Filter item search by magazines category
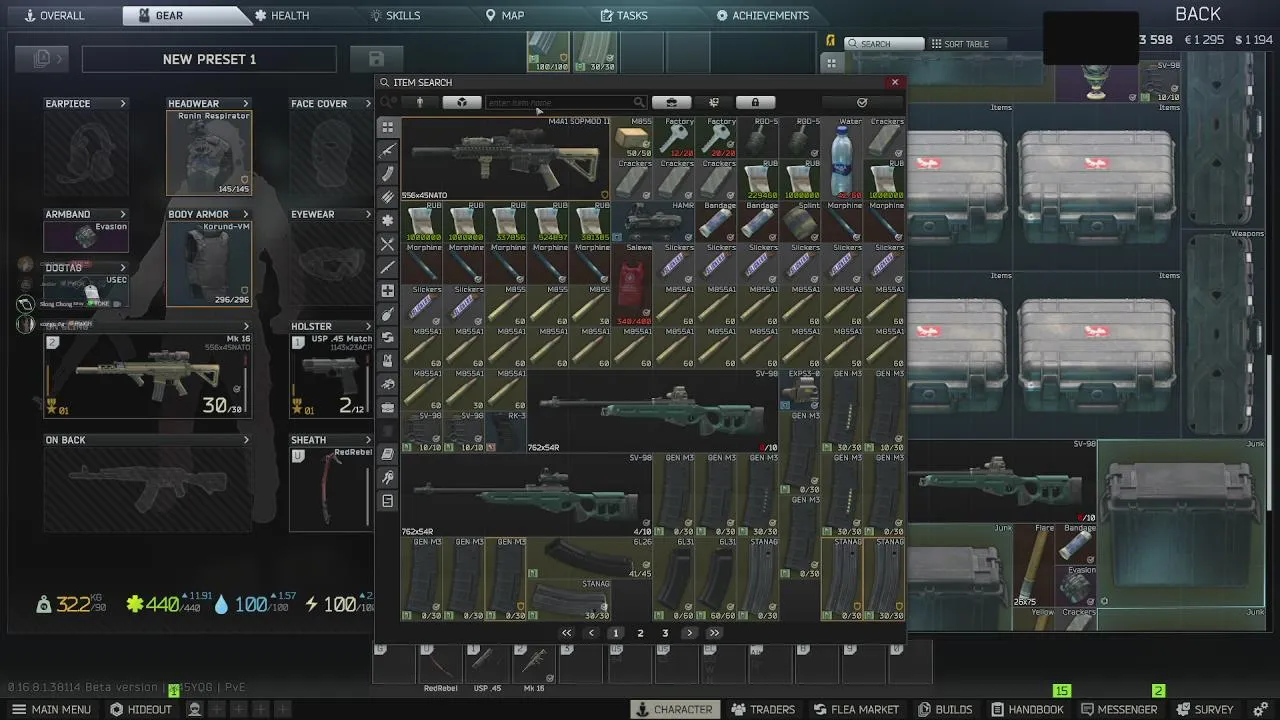The image size is (1280, 720). coord(387,174)
